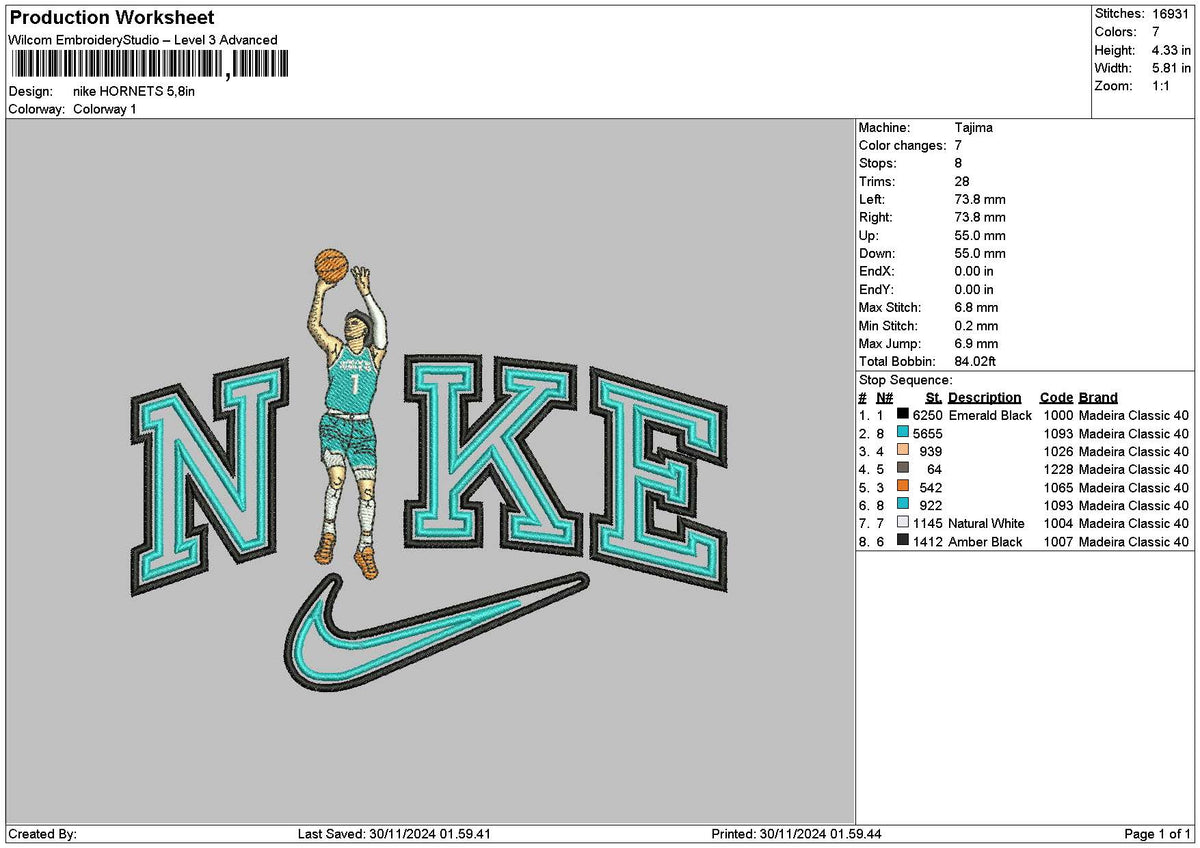Click the swoosh logo in the design preview
Viewport: 1200px width, 848px height.
[435, 631]
